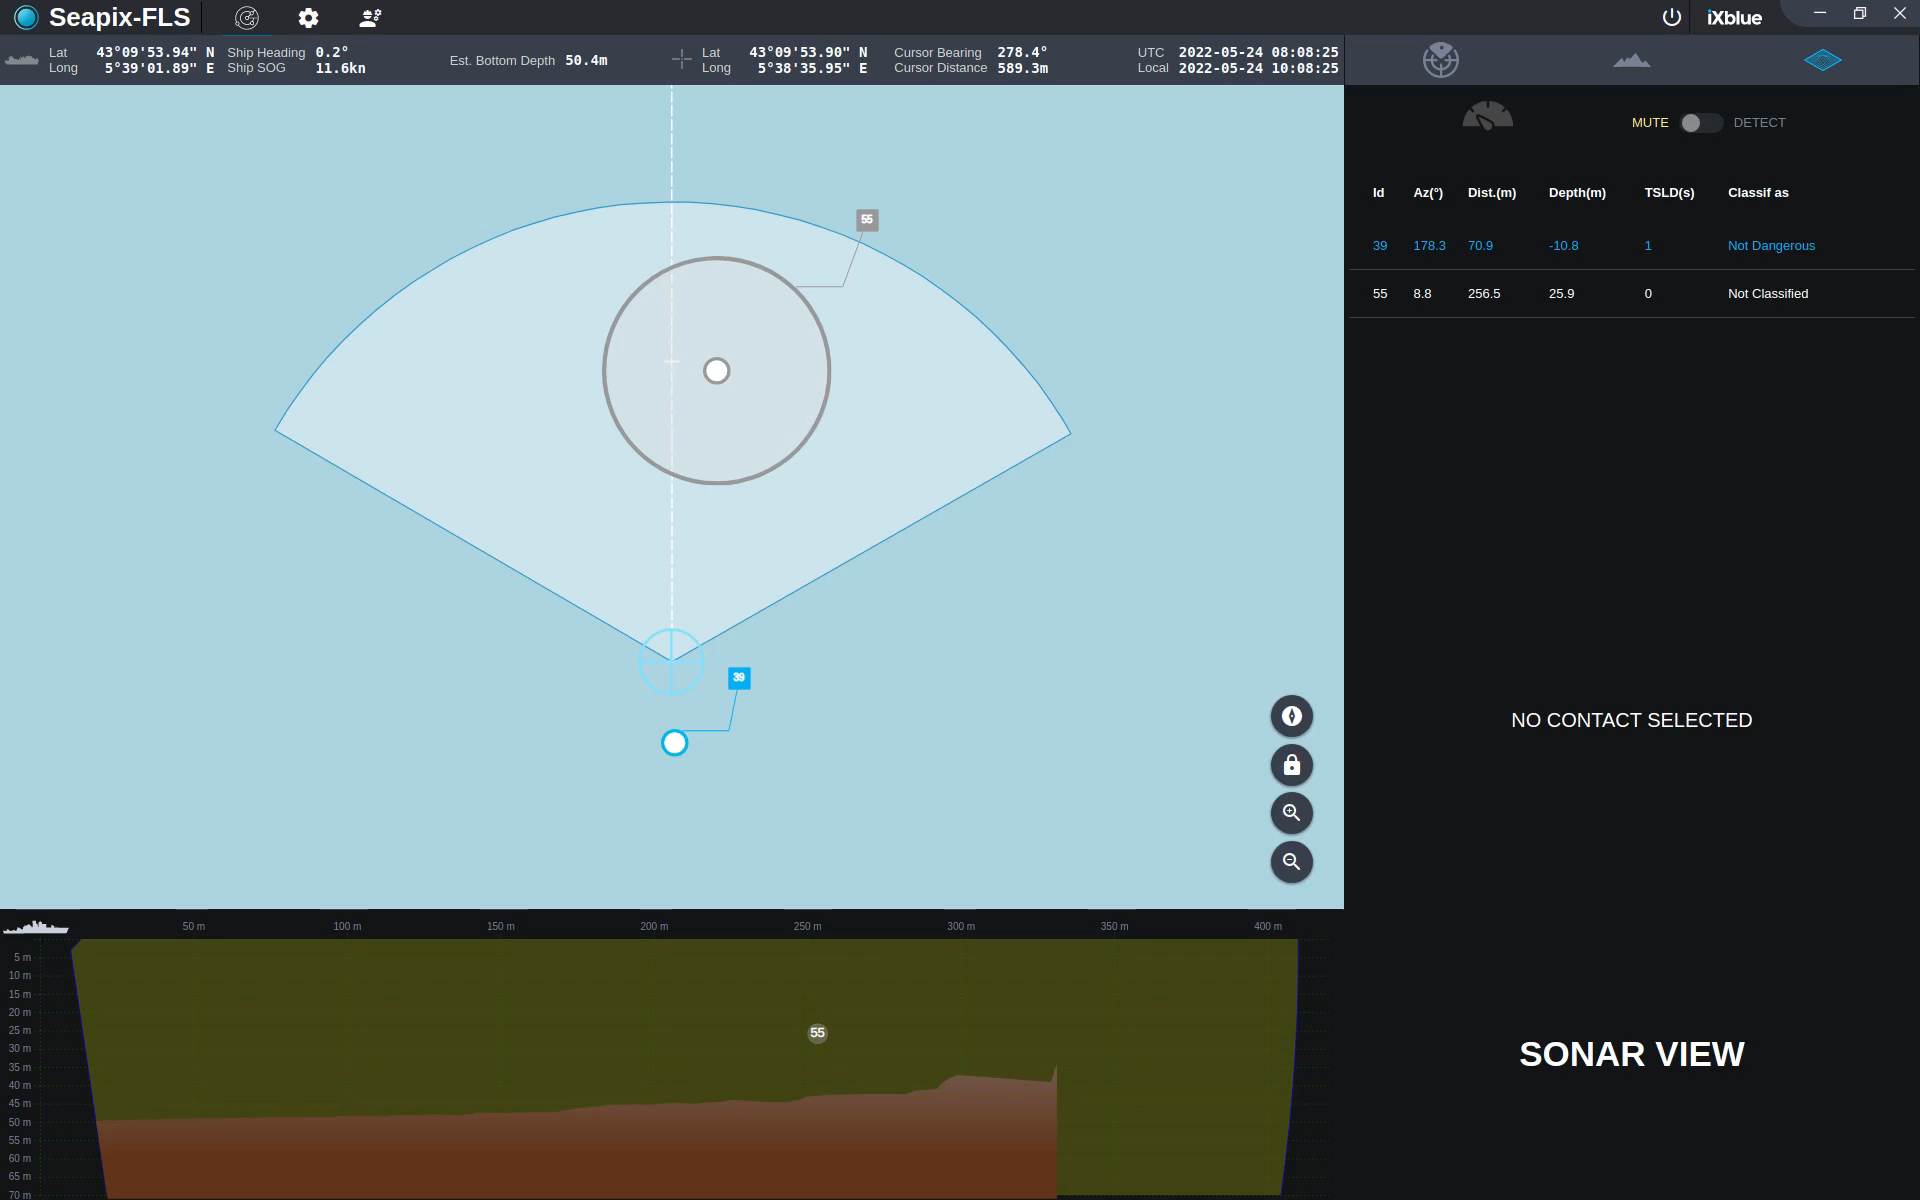Image resolution: width=1920 pixels, height=1200 pixels.
Task: Select contact marker 55 on the map
Action: (x=867, y=219)
